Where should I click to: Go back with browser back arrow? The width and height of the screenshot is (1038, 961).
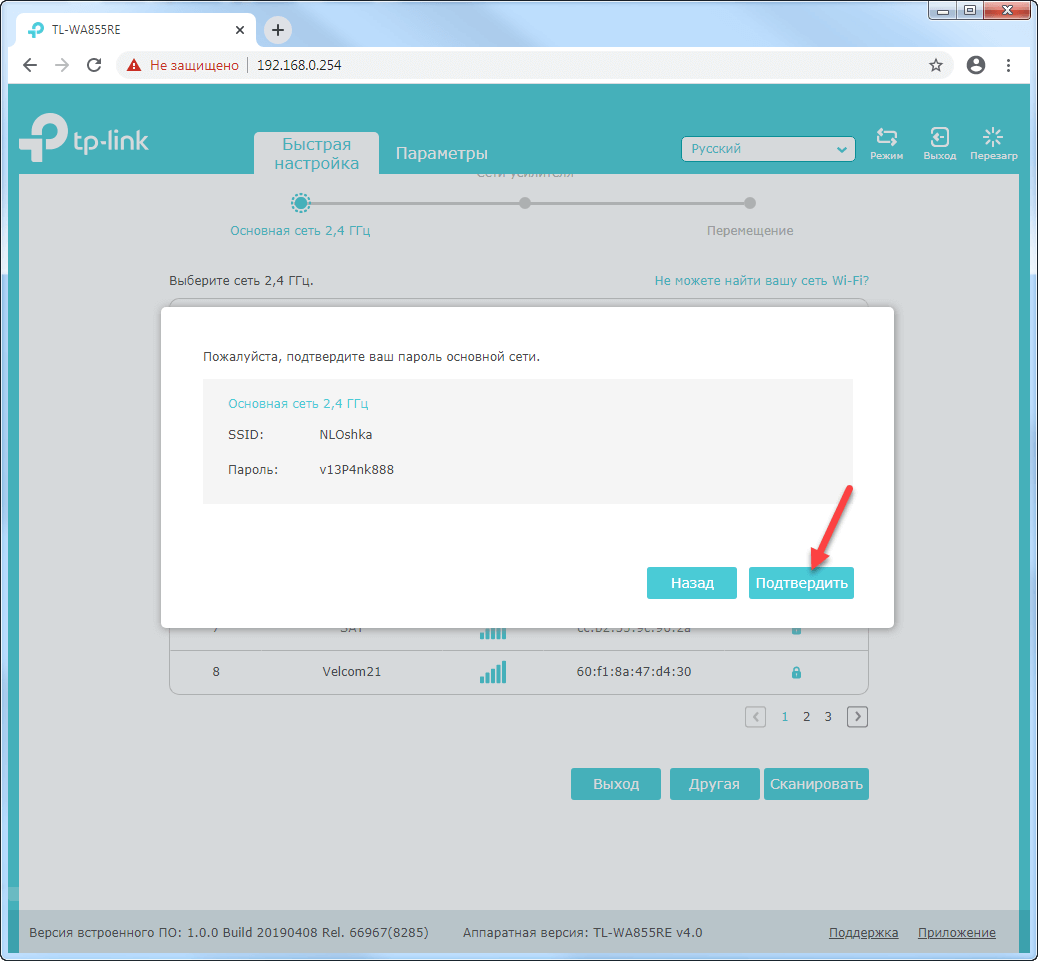30,65
